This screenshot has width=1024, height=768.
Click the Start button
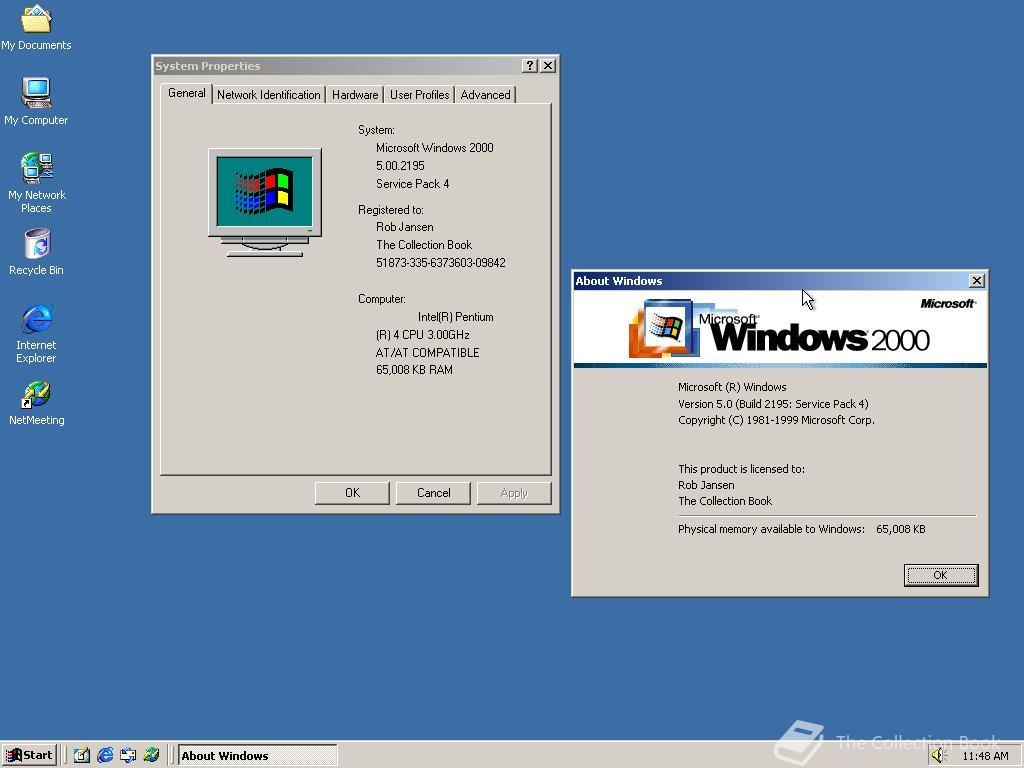coord(29,756)
